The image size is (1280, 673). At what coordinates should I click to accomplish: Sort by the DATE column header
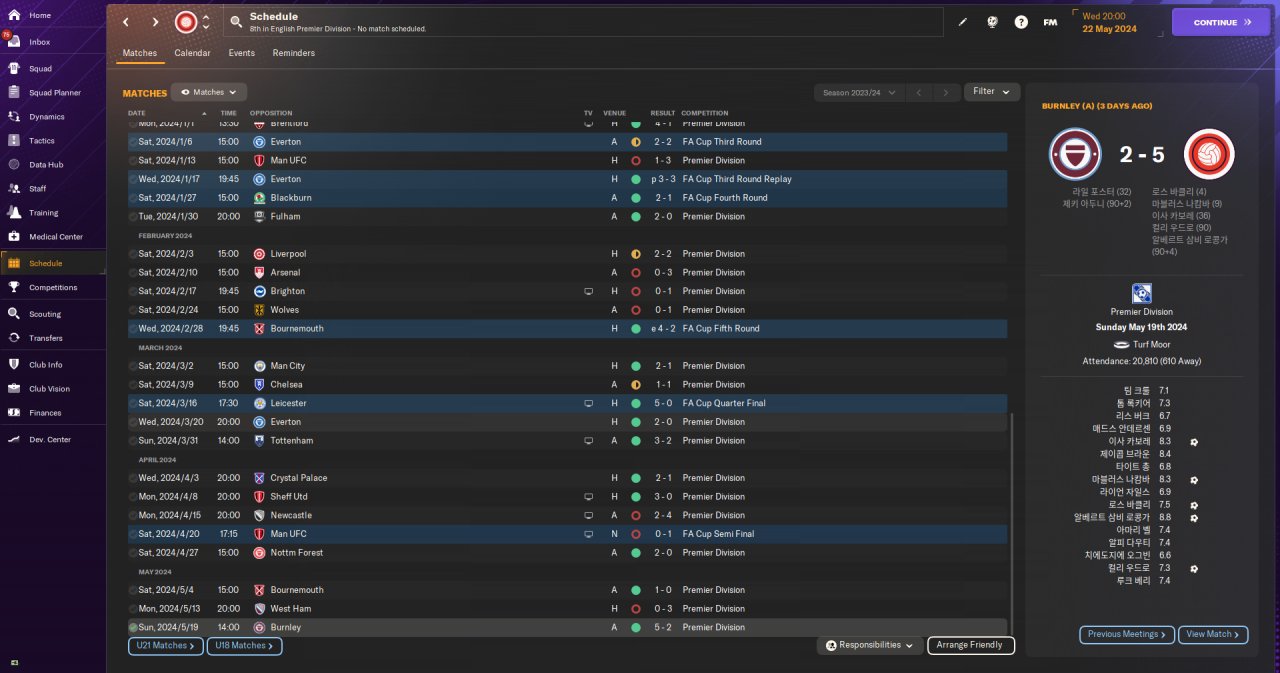pyautogui.click(x=137, y=113)
